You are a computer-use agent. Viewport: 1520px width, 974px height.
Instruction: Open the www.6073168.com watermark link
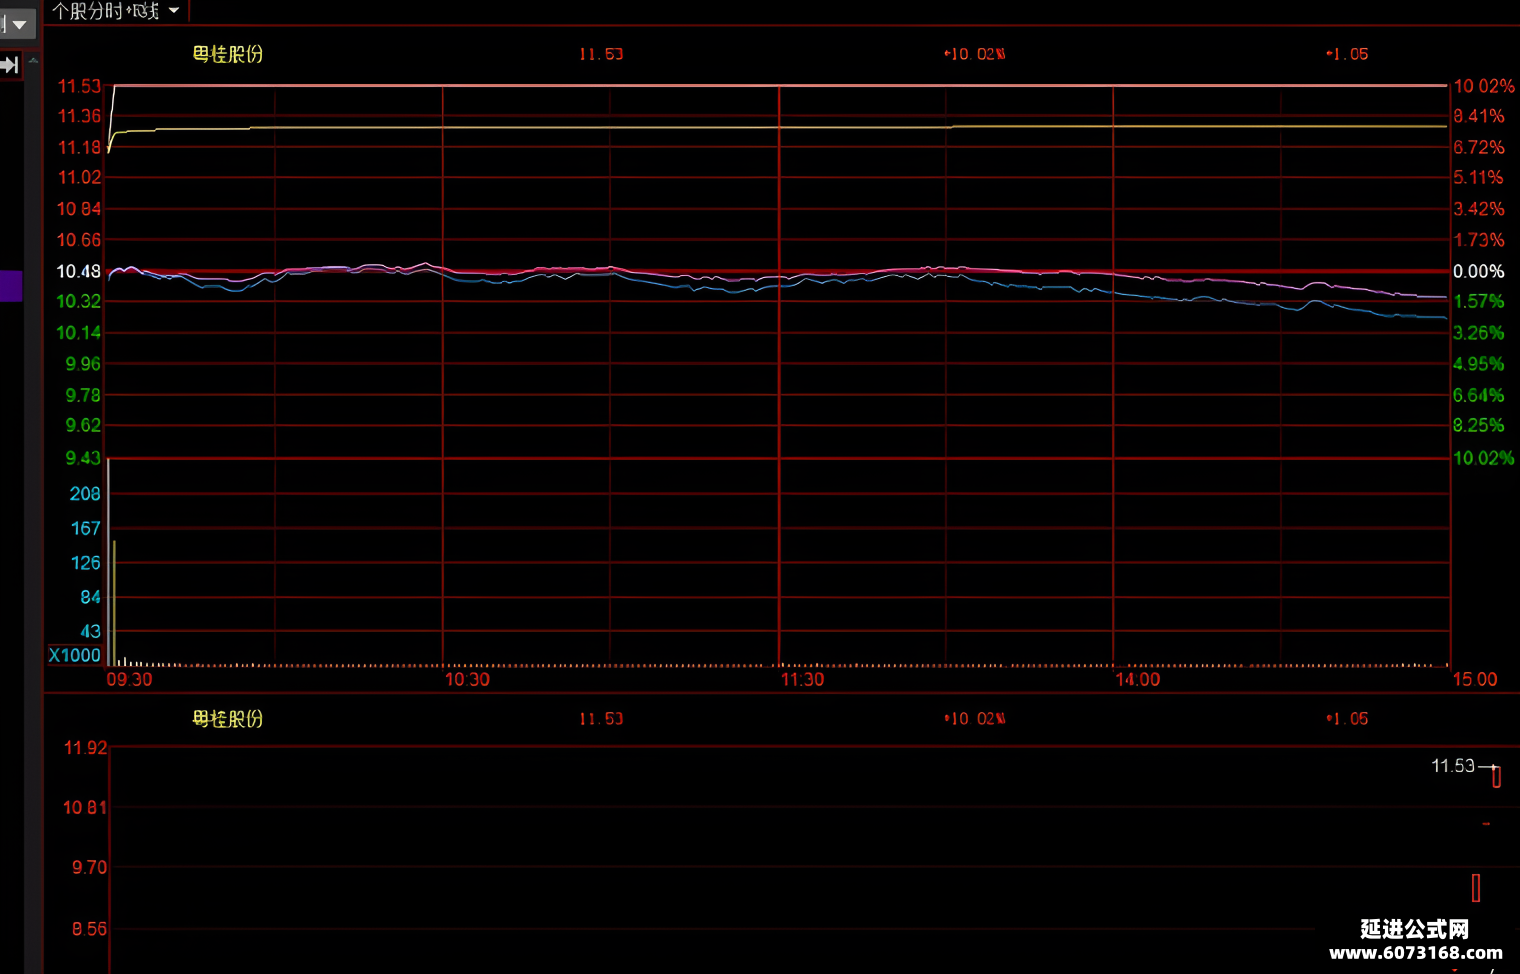tap(1416, 953)
